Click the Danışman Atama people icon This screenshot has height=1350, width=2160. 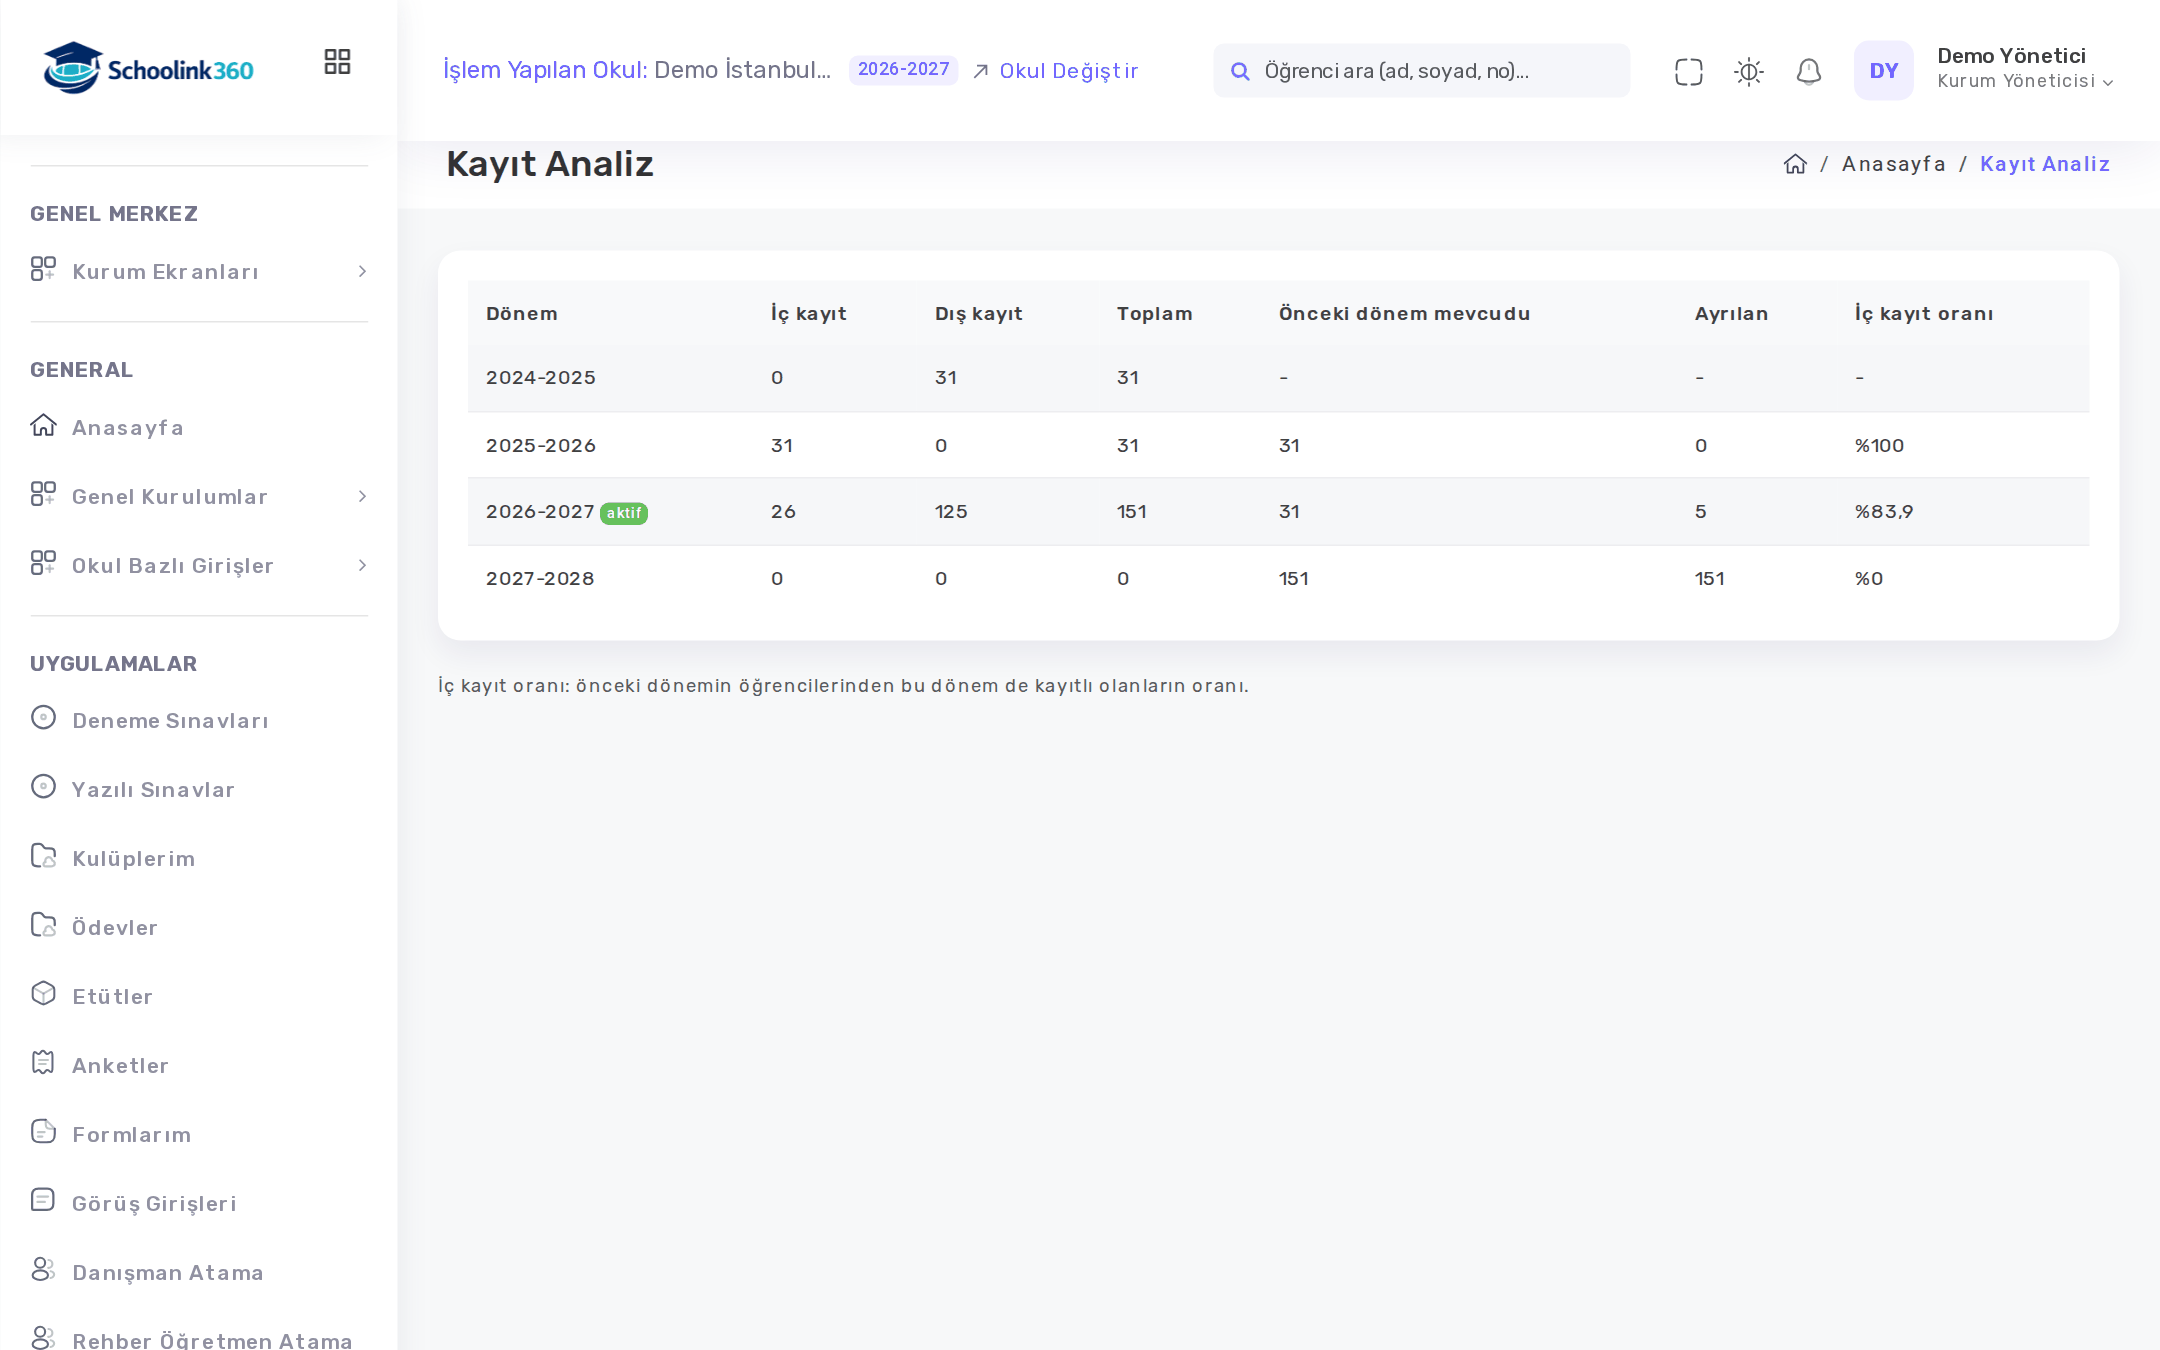(x=43, y=1269)
